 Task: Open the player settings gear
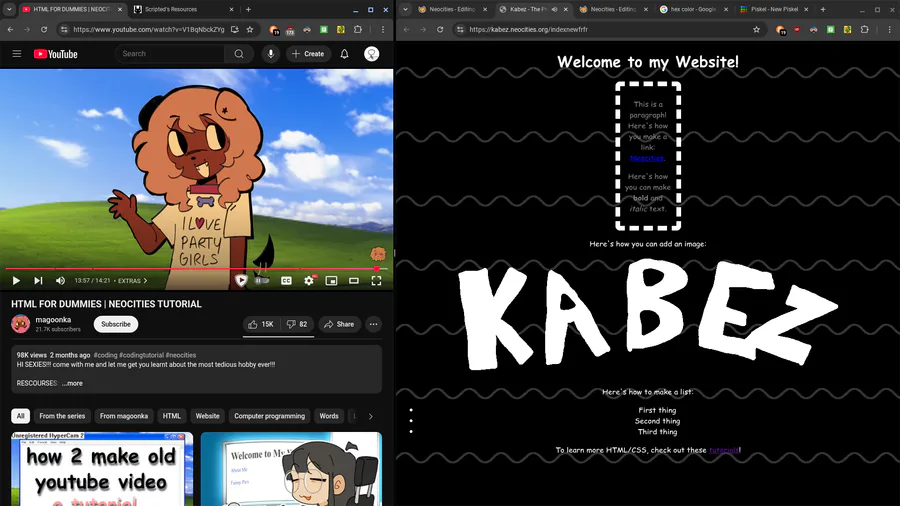click(x=309, y=281)
